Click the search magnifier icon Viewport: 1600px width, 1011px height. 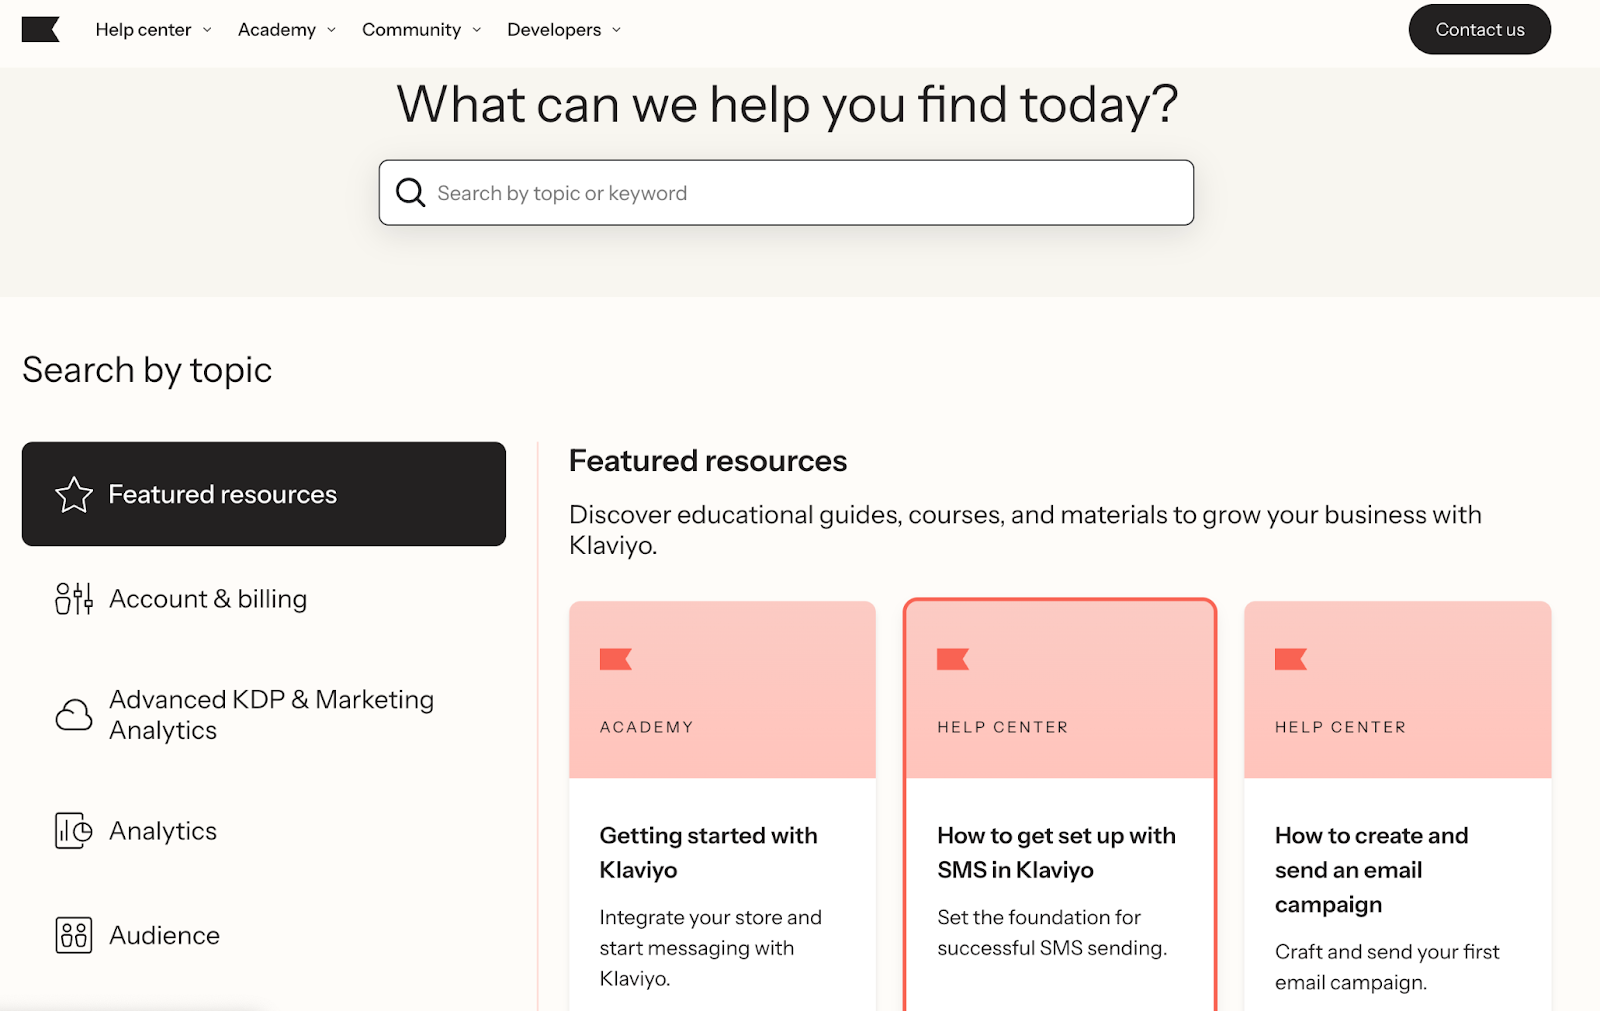coord(410,192)
